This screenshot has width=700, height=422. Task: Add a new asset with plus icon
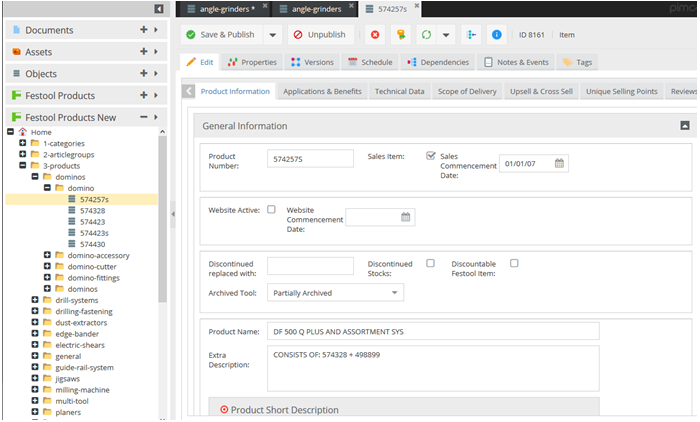click(x=144, y=51)
